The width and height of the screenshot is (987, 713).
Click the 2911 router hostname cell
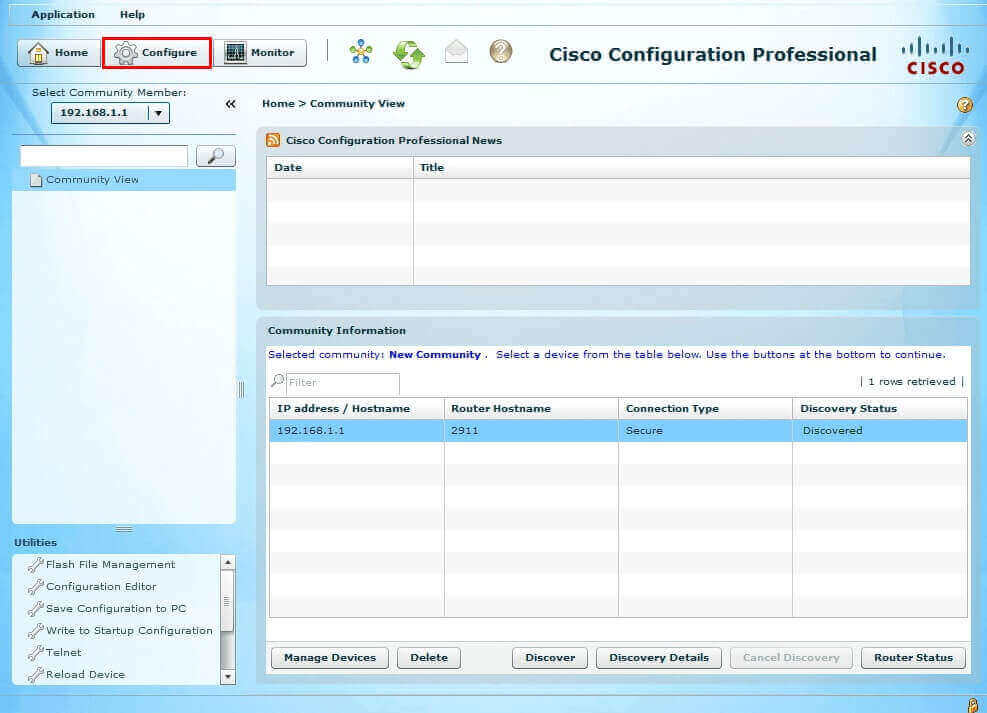(x=531, y=431)
